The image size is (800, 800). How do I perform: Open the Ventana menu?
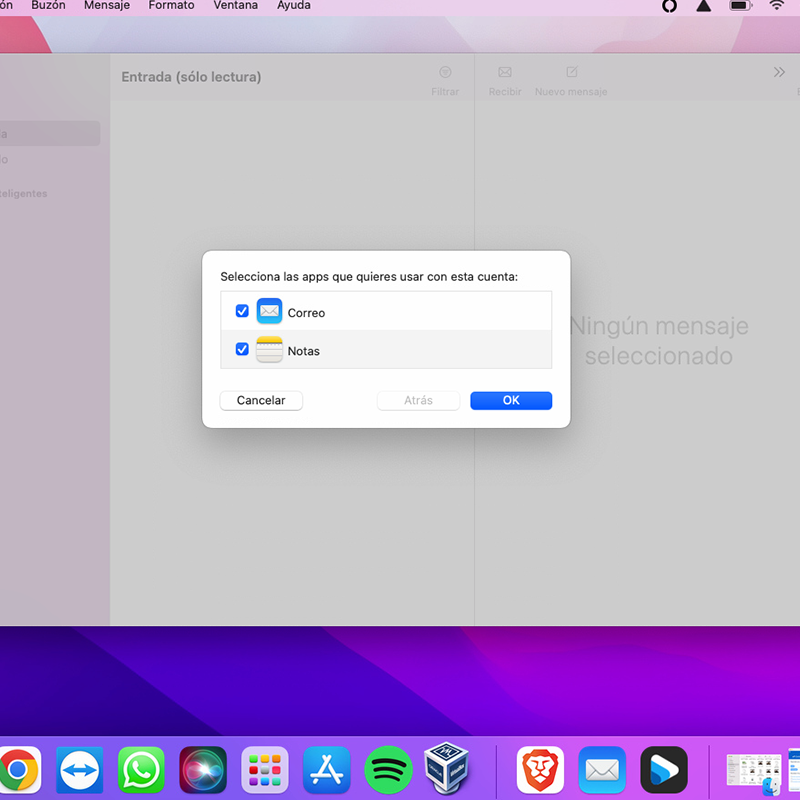coord(235,6)
